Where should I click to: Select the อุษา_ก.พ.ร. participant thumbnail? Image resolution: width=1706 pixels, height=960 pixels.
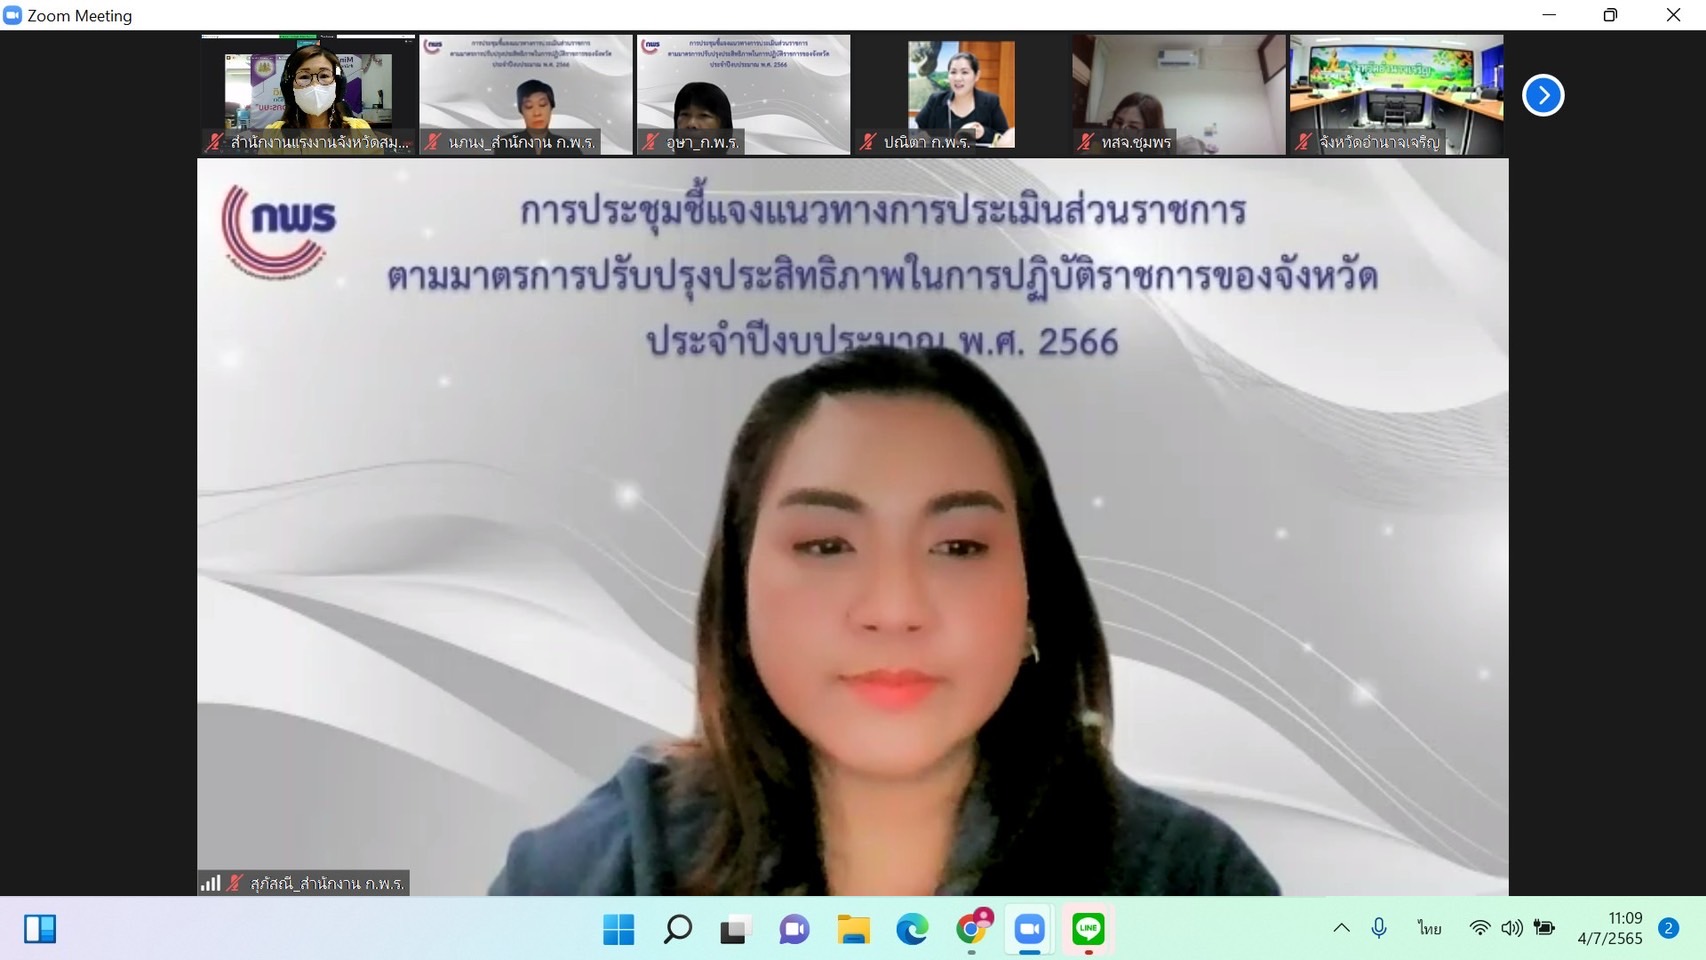pyautogui.click(x=743, y=95)
